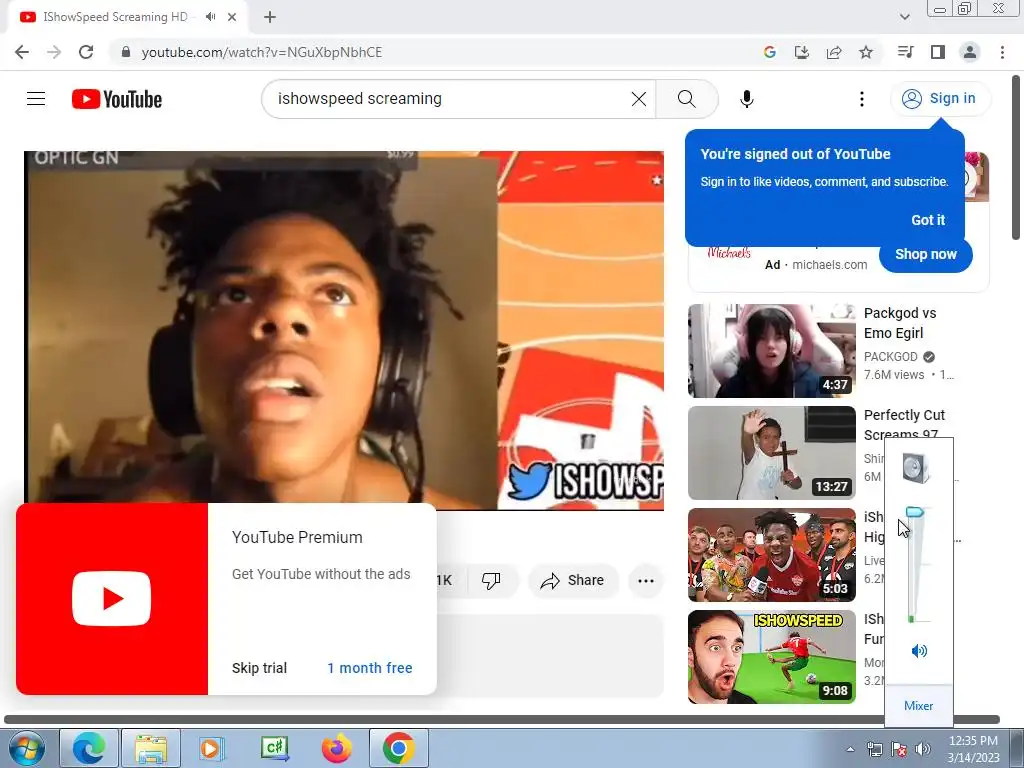Click 1 month free offer
This screenshot has width=1024, height=768.
pyautogui.click(x=370, y=668)
